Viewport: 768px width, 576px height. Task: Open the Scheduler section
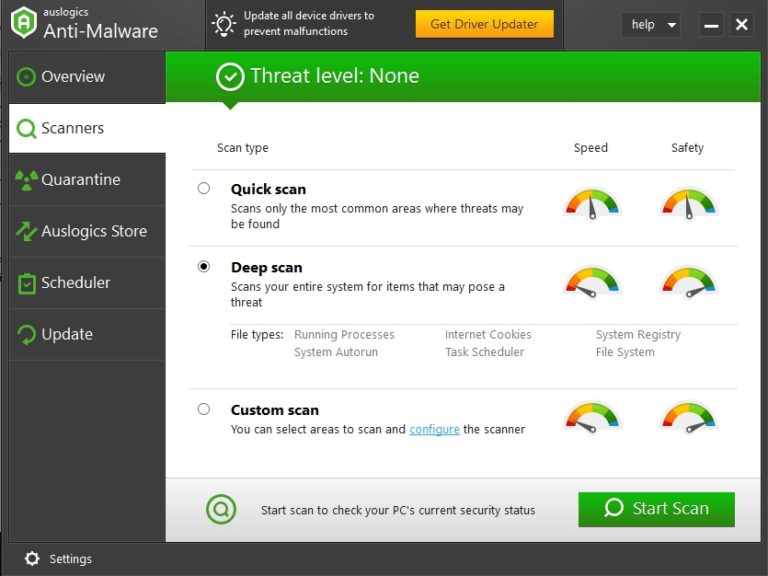[87, 283]
